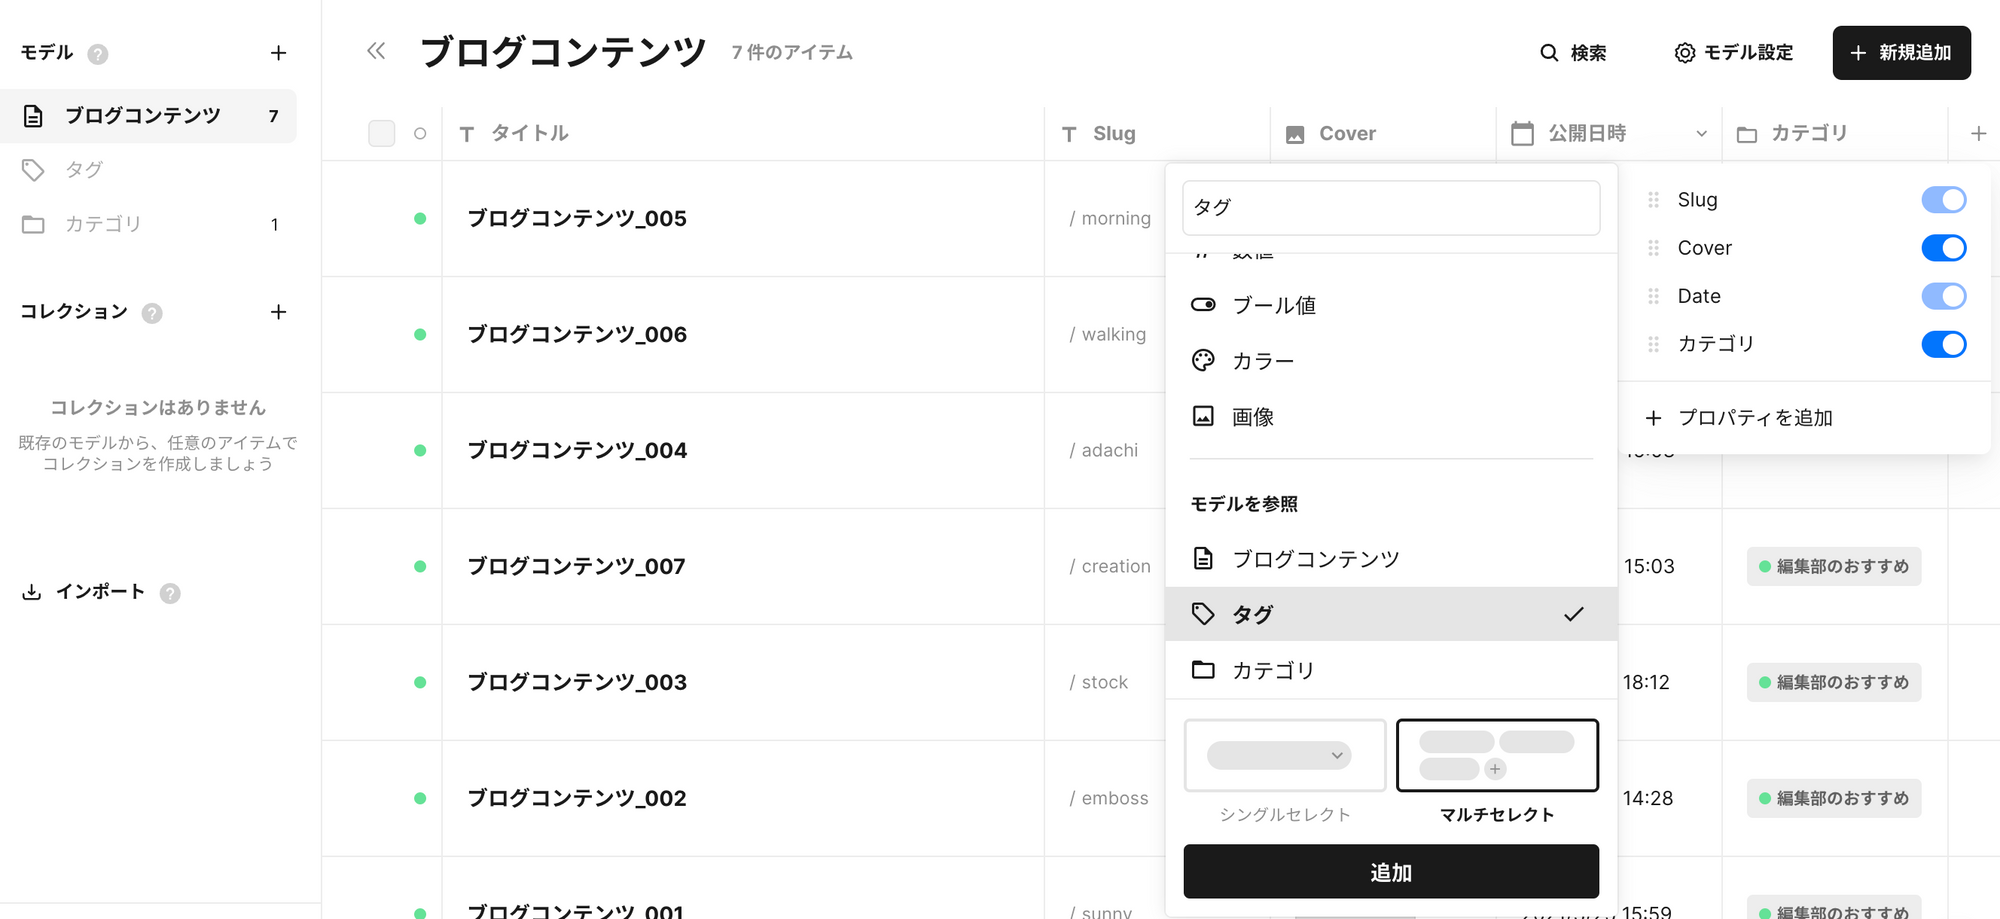
Task: Select カテゴリ as reference model
Action: pyautogui.click(x=1391, y=670)
